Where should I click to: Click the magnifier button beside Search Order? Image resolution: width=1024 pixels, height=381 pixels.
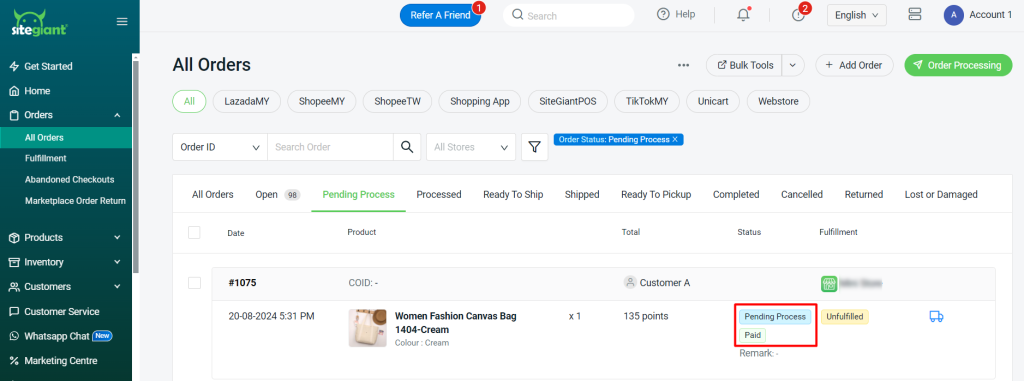[x=407, y=147]
